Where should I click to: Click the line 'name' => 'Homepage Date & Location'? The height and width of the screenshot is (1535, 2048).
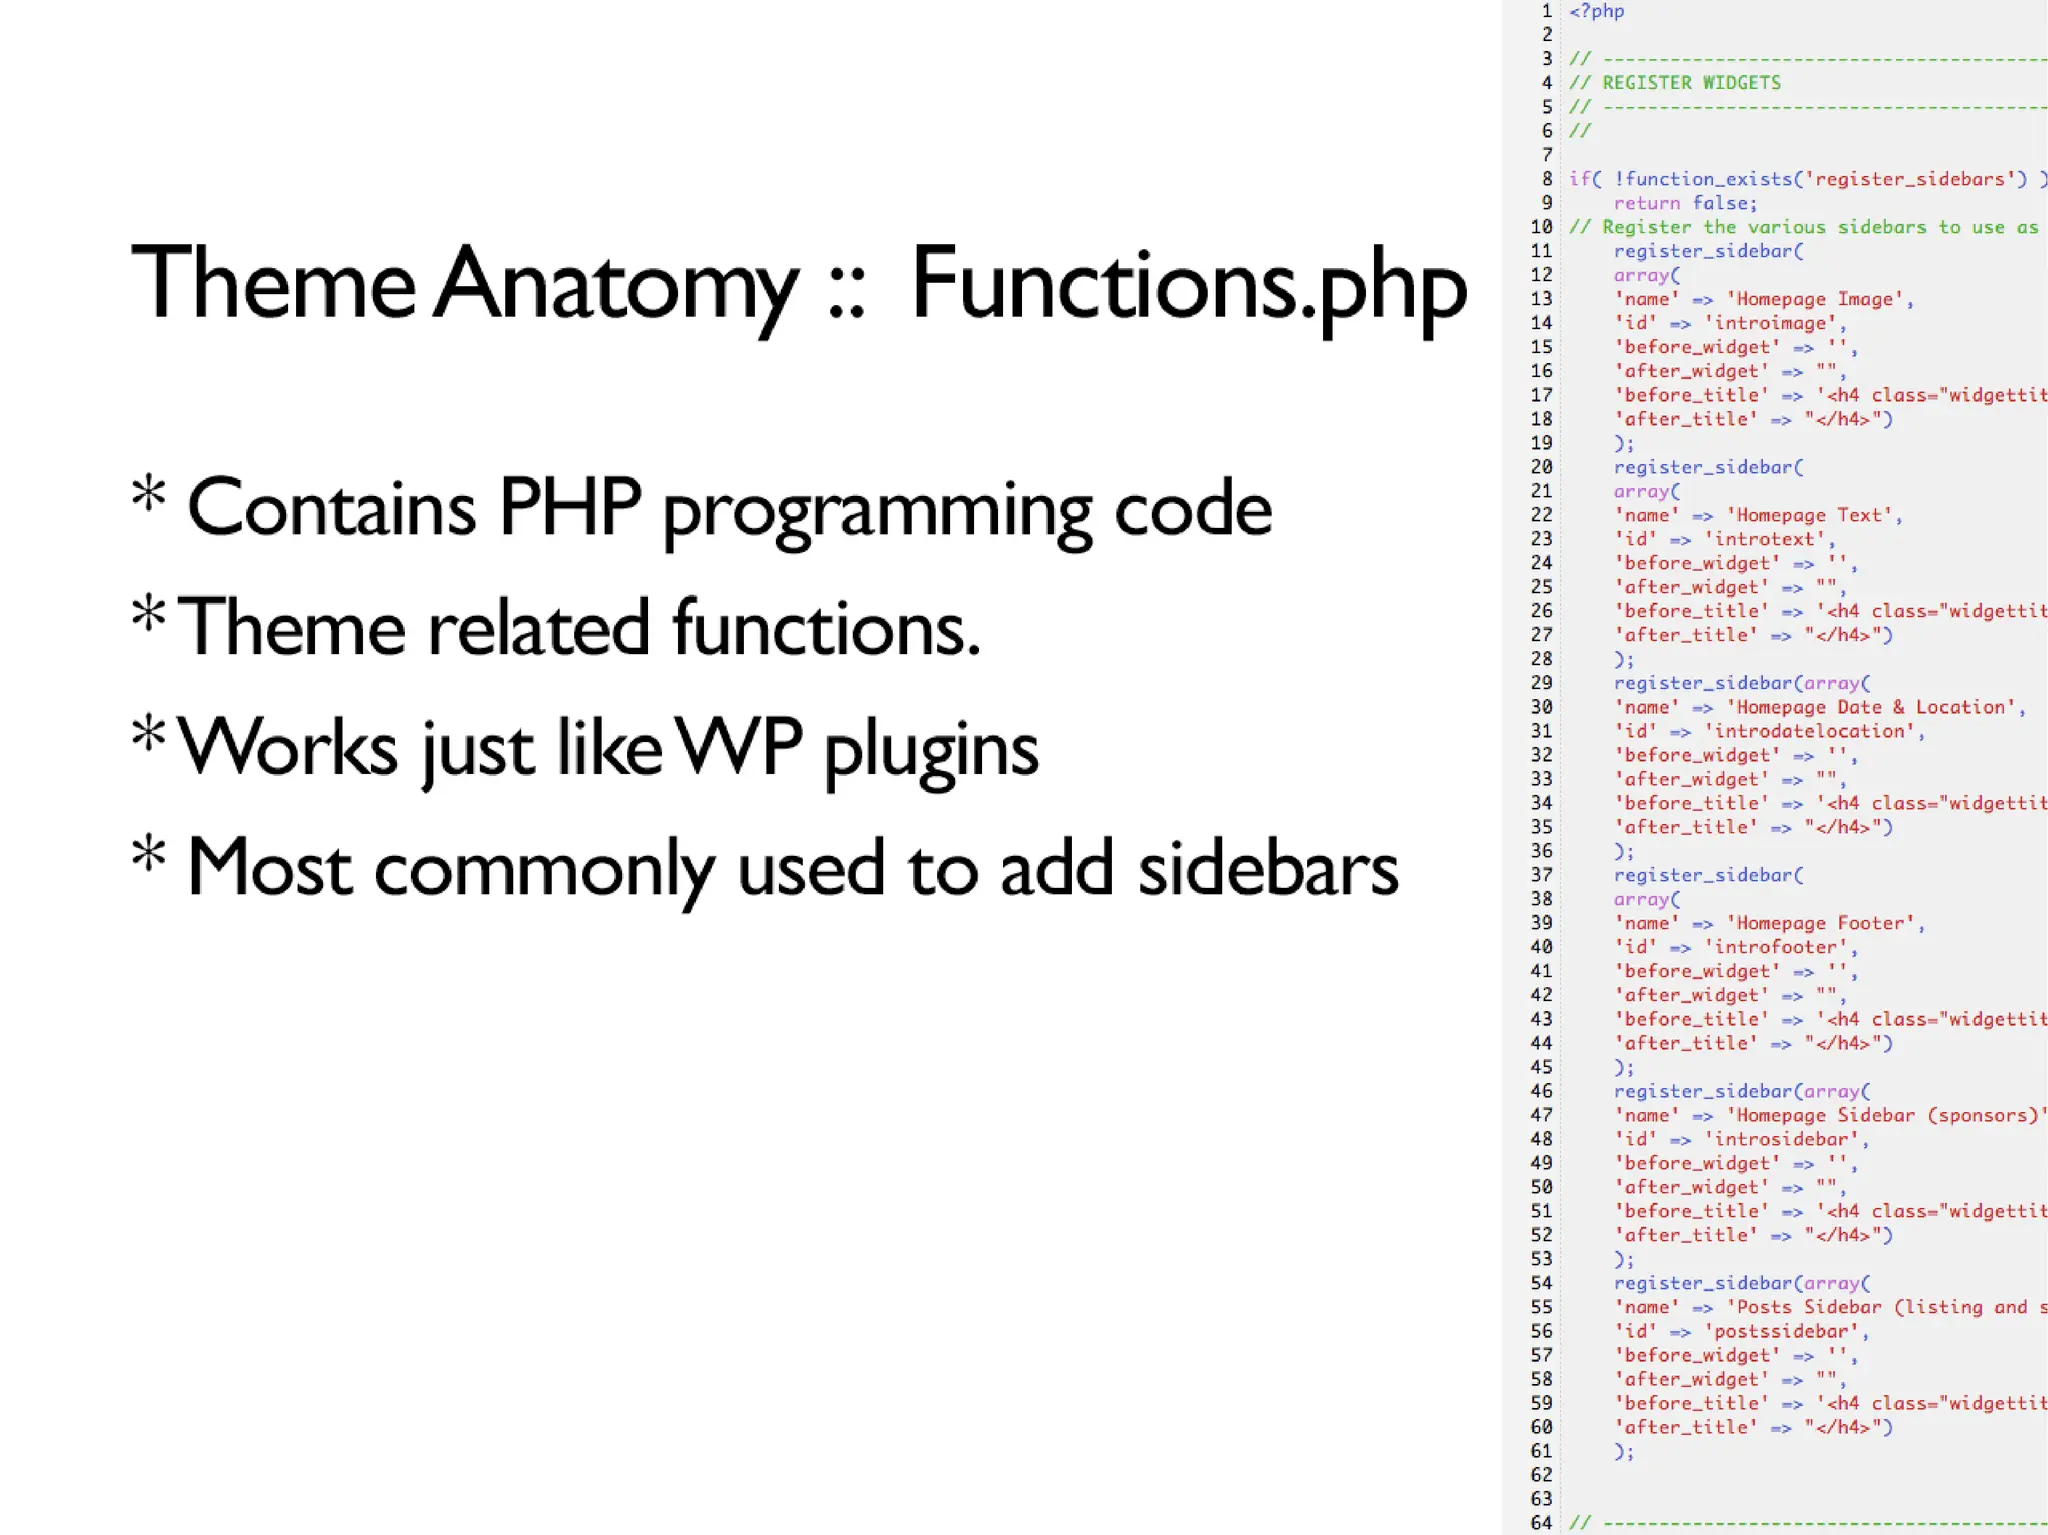tap(1819, 707)
